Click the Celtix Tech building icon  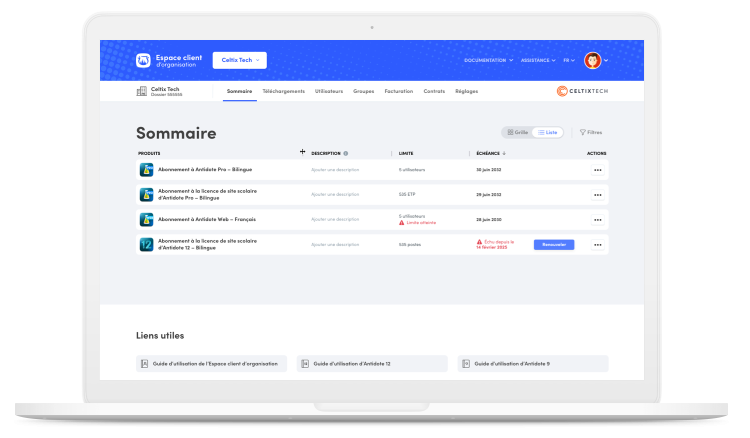click(x=141, y=91)
